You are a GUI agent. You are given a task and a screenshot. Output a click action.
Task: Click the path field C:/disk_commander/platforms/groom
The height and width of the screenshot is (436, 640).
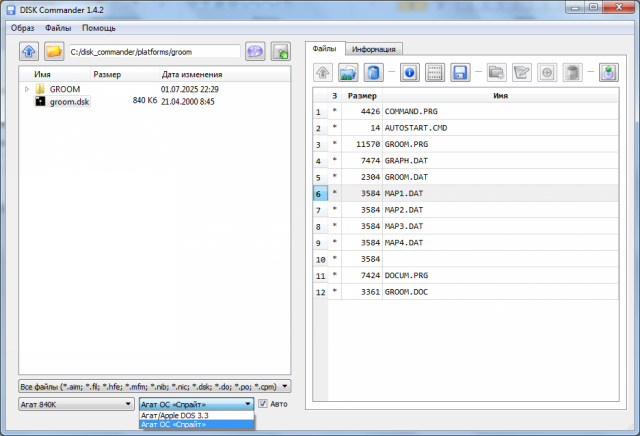click(x=154, y=52)
